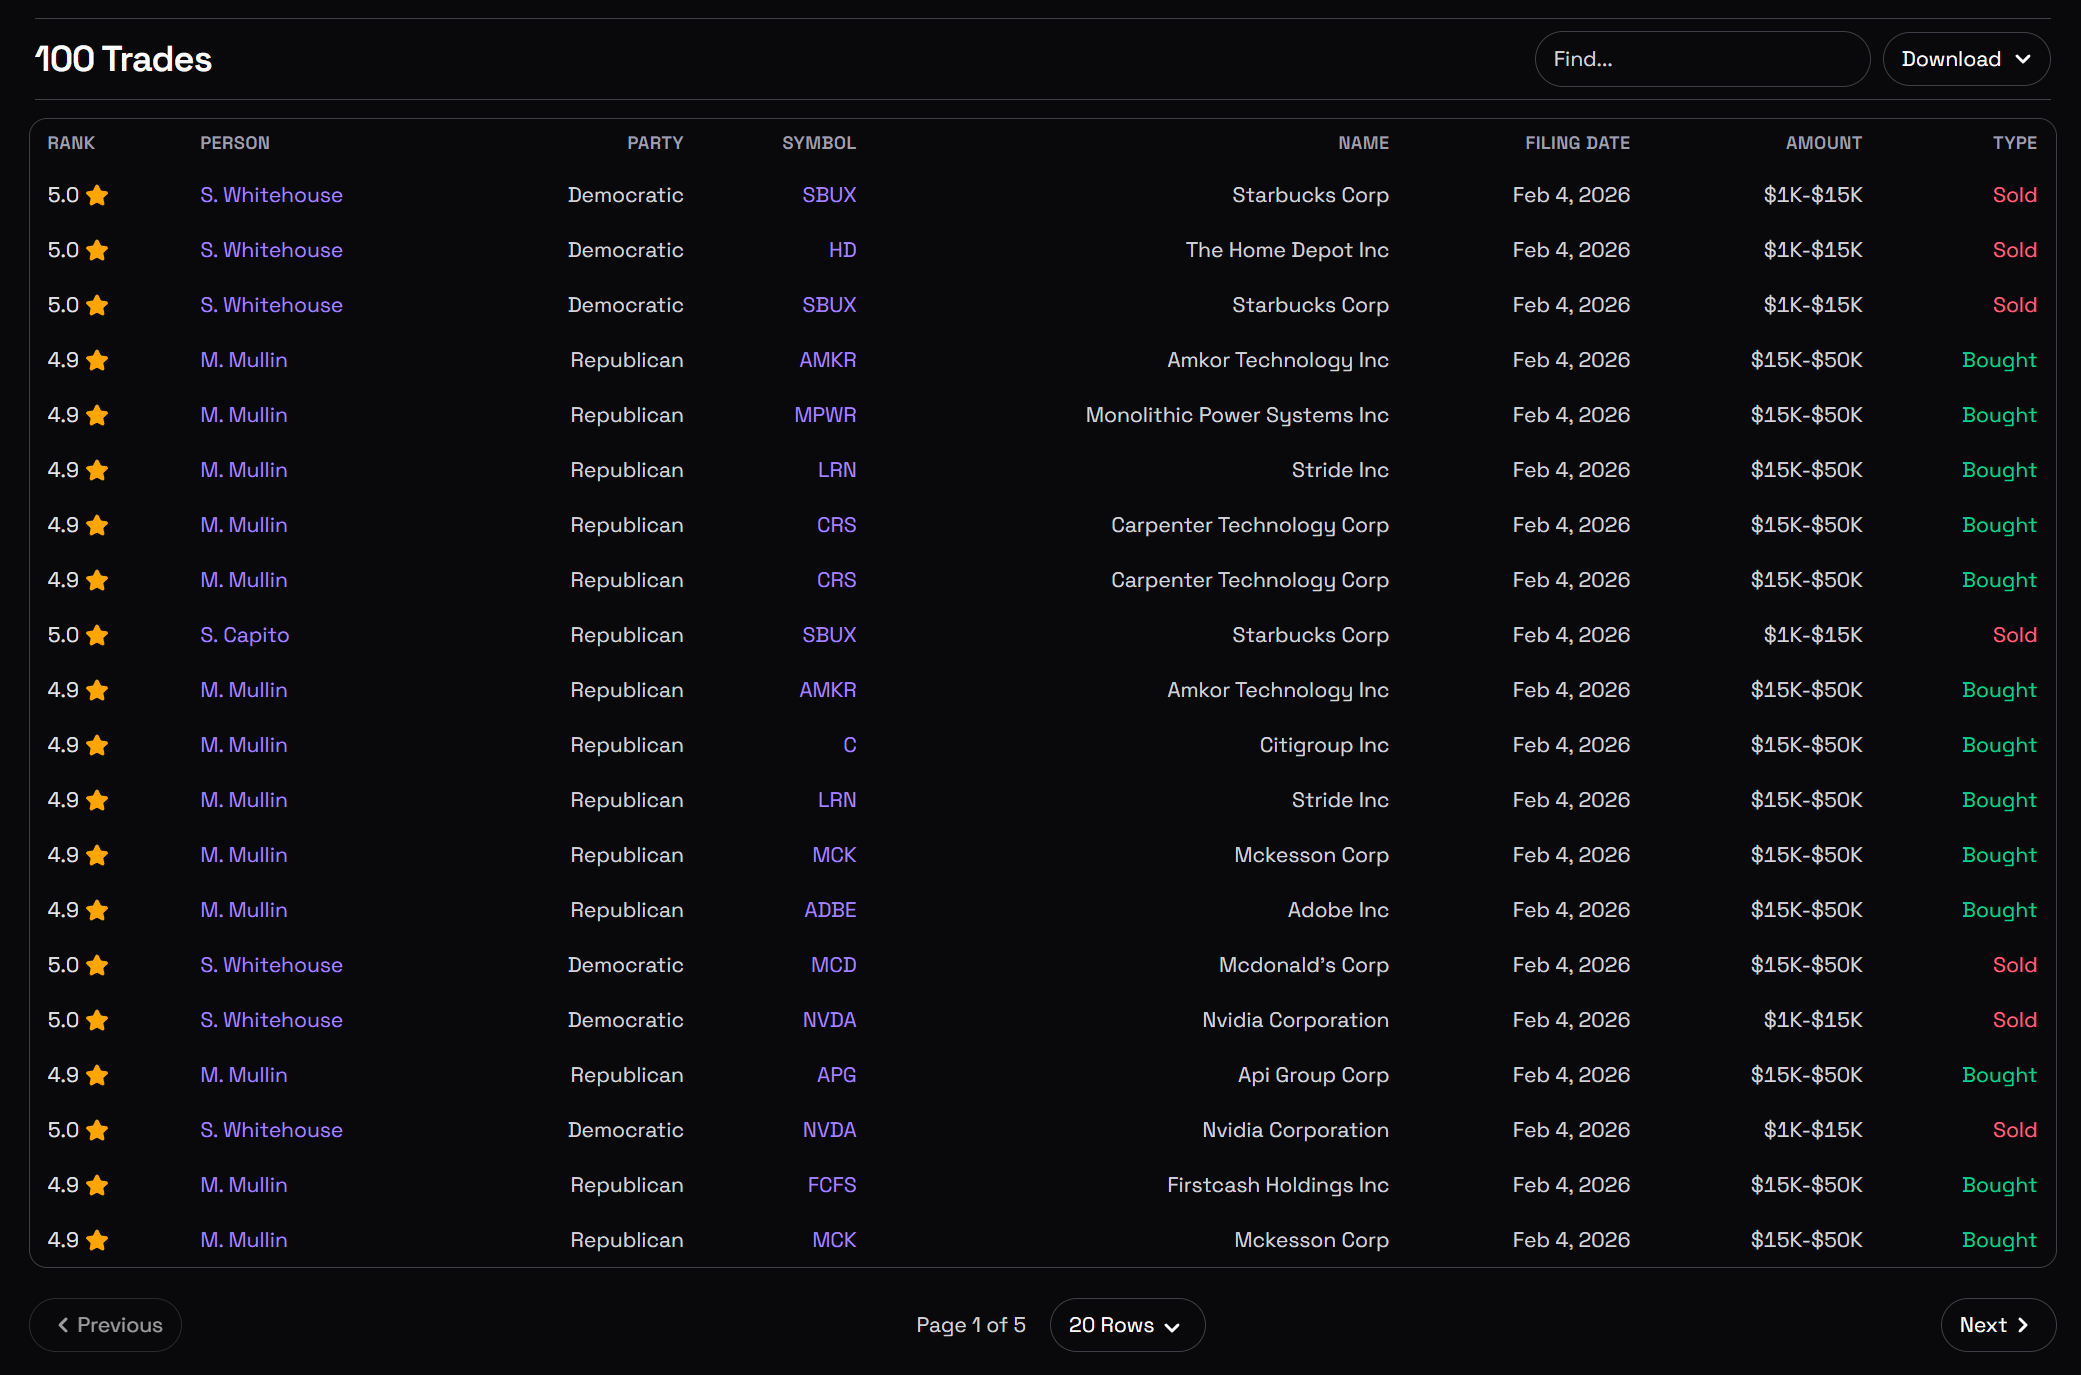Click the star icon in the Mcdonald's row
The width and height of the screenshot is (2081, 1375).
coord(97,965)
